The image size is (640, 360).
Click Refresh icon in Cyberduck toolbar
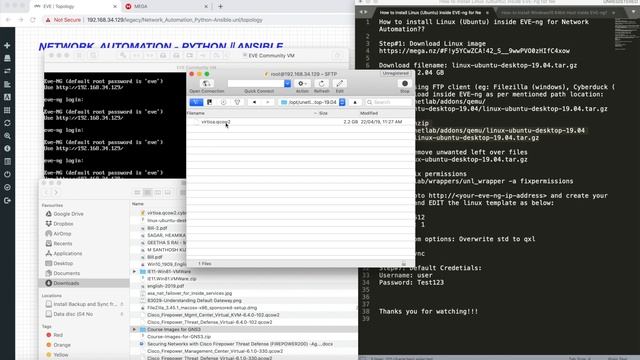322,83
